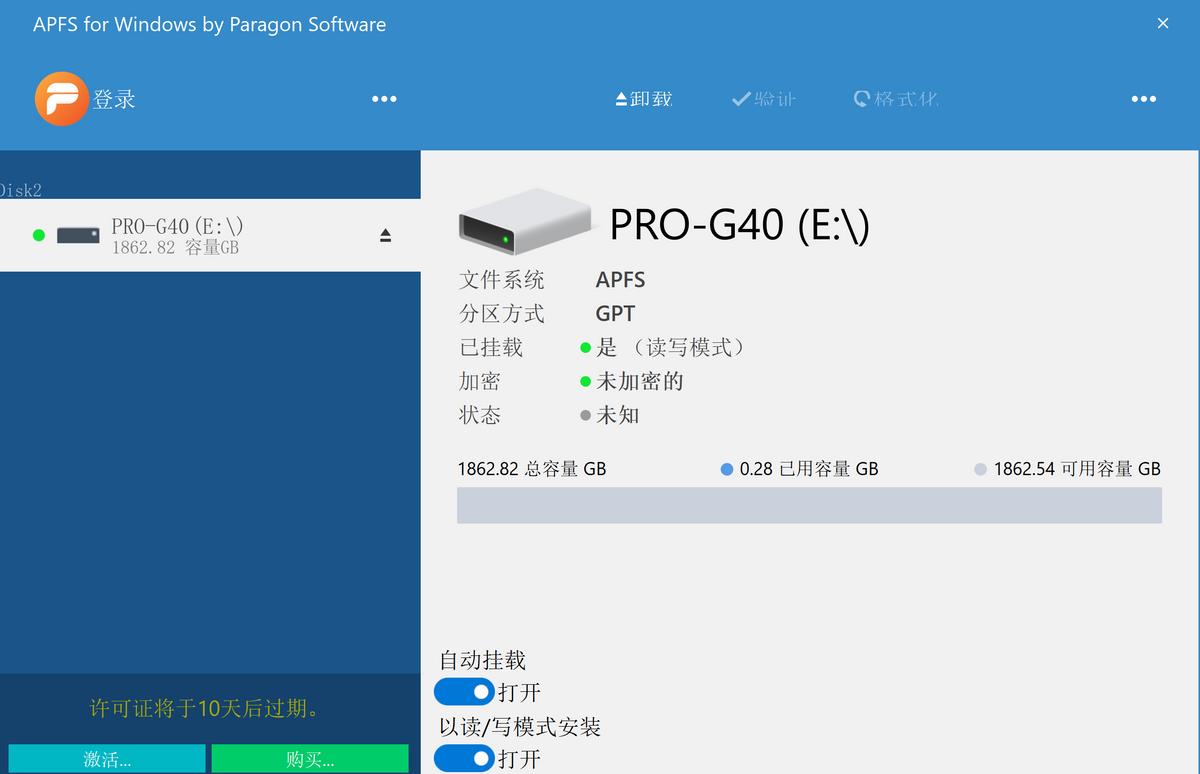Click the Paragon logo icon
Image resolution: width=1200 pixels, height=774 pixels.
[60, 98]
